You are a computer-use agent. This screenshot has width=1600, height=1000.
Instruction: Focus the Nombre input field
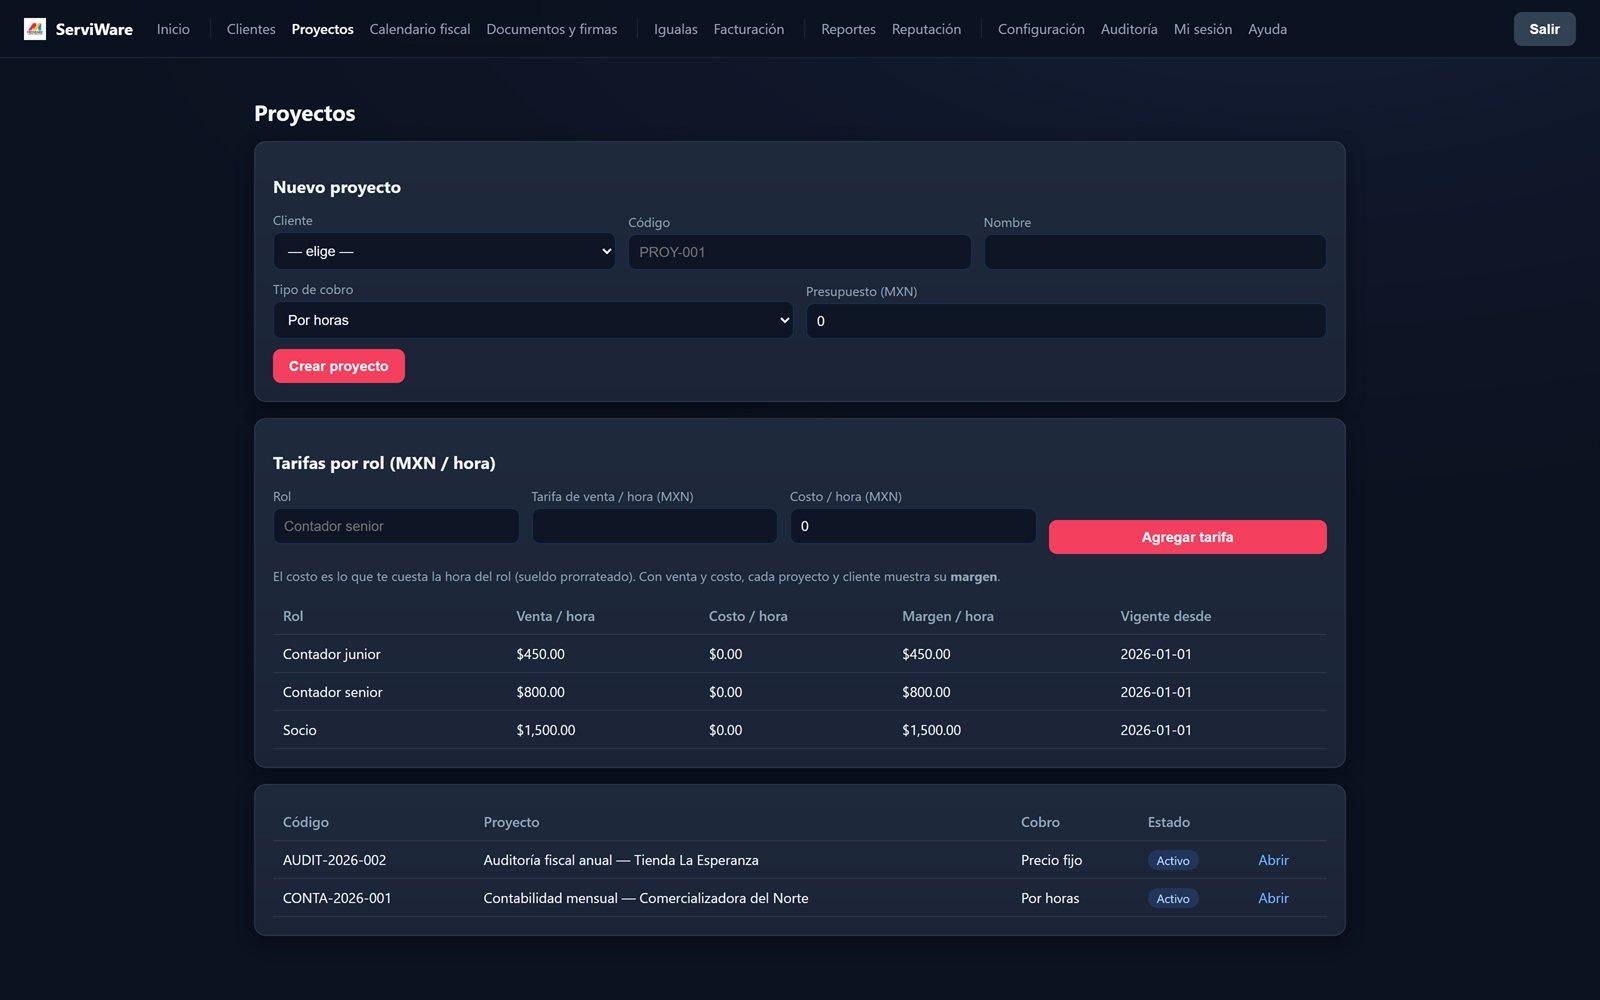(x=1155, y=252)
